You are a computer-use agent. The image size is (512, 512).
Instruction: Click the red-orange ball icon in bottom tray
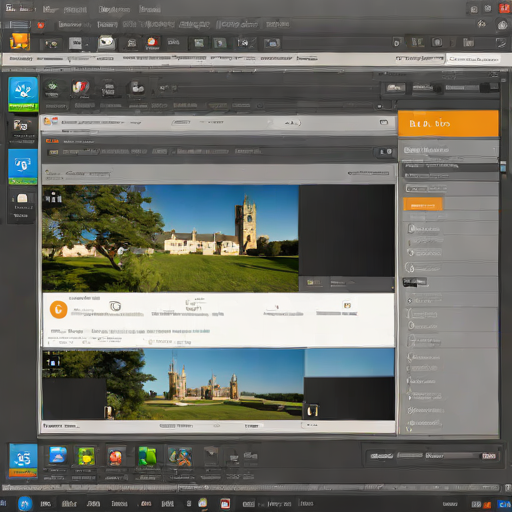(x=115, y=457)
